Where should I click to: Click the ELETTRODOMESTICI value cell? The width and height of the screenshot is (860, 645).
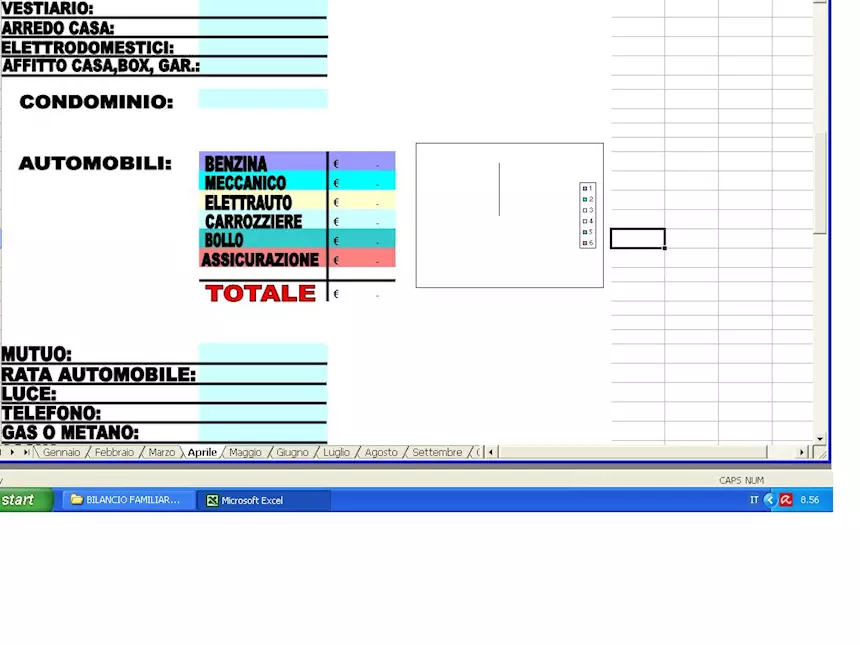click(x=263, y=47)
